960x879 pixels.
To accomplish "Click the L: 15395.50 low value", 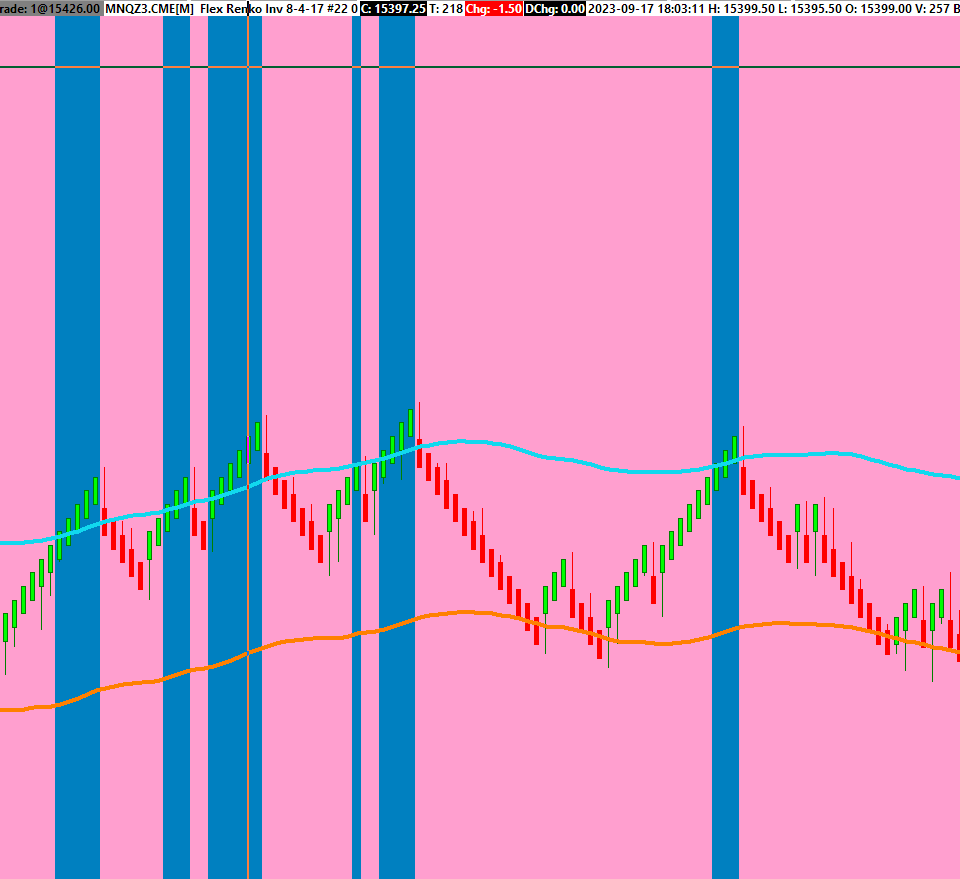I will [x=809, y=9].
